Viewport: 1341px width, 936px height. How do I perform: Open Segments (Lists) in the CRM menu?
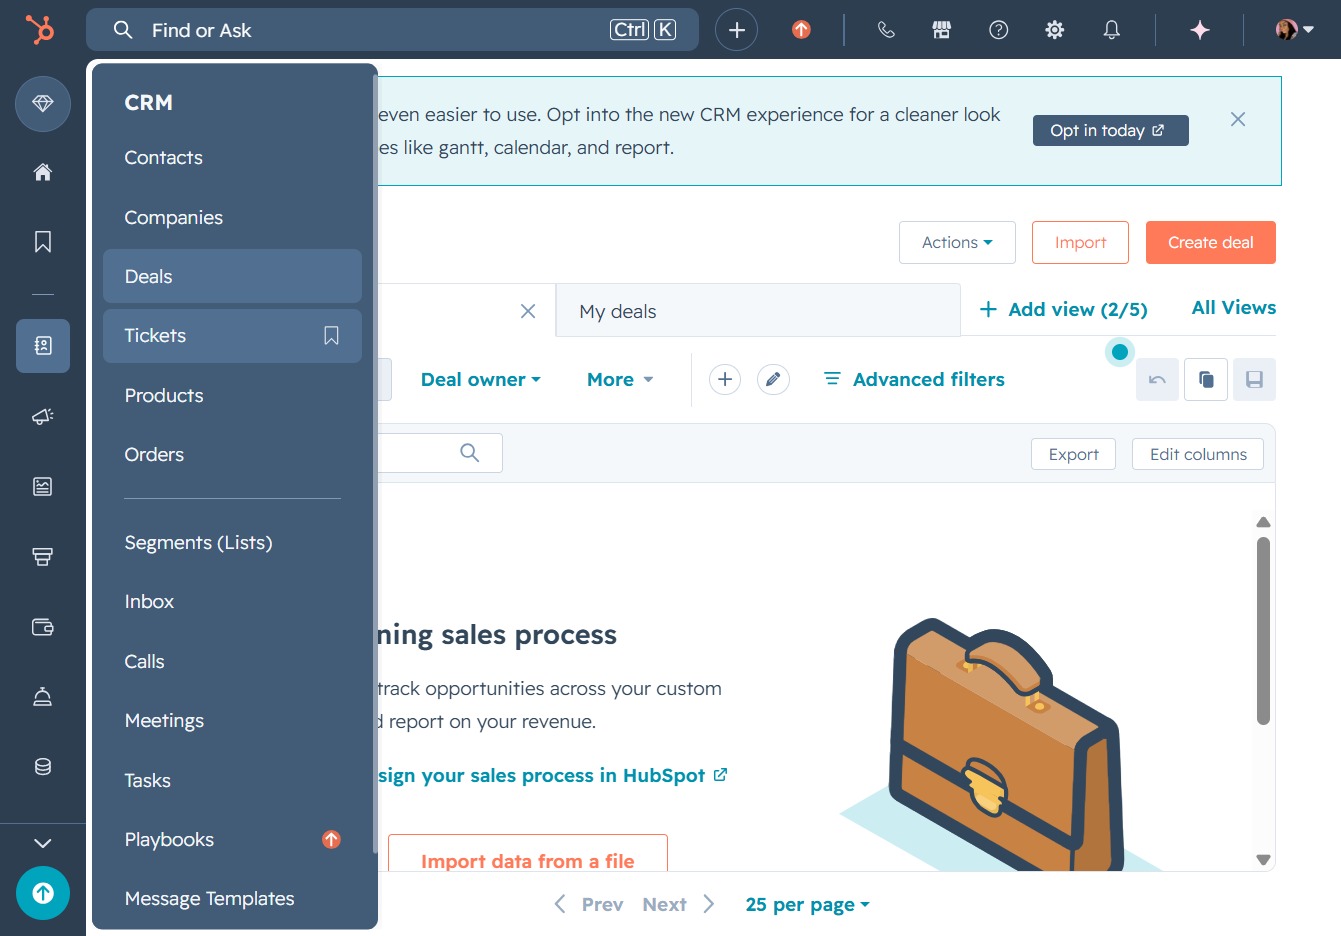(x=232, y=542)
